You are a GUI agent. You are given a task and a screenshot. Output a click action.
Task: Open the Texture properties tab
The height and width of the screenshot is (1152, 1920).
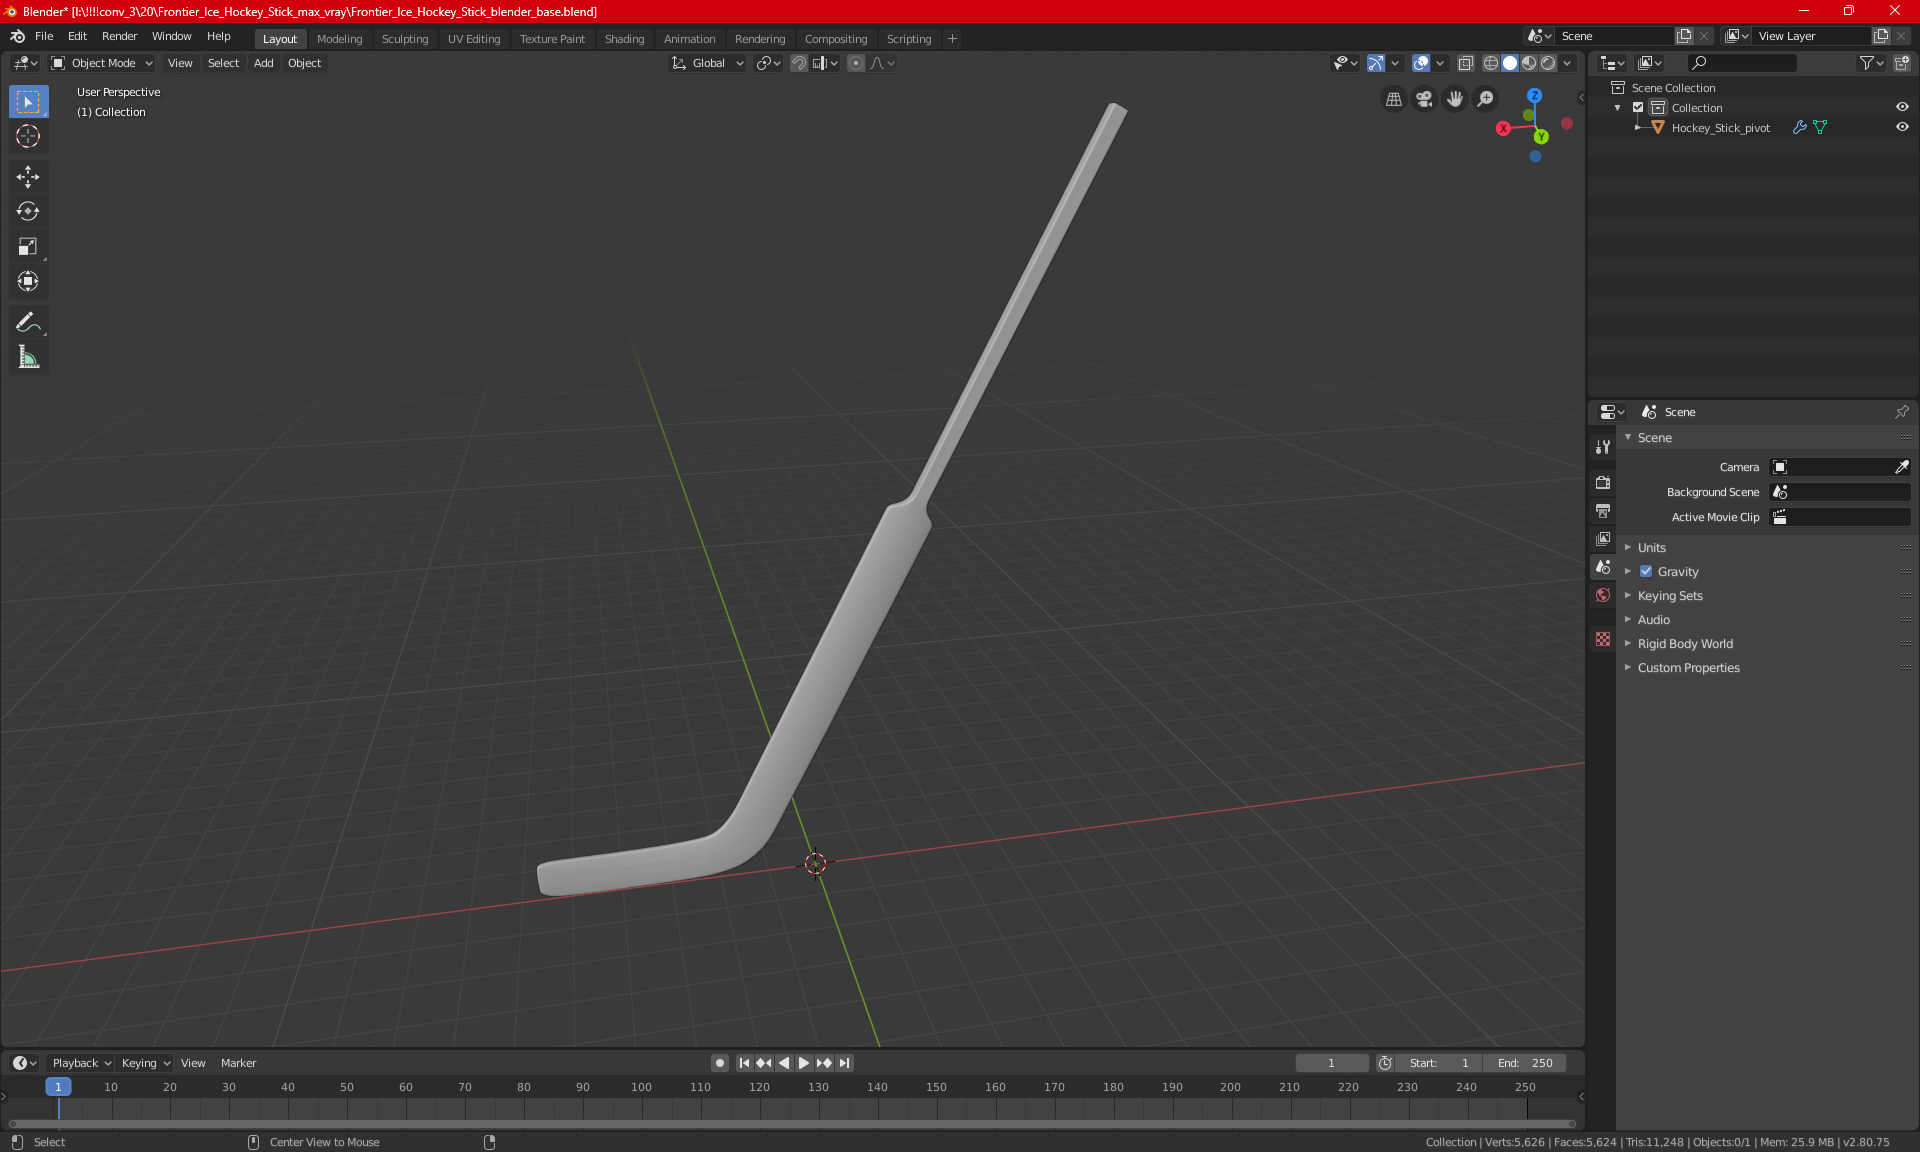coord(1603,639)
